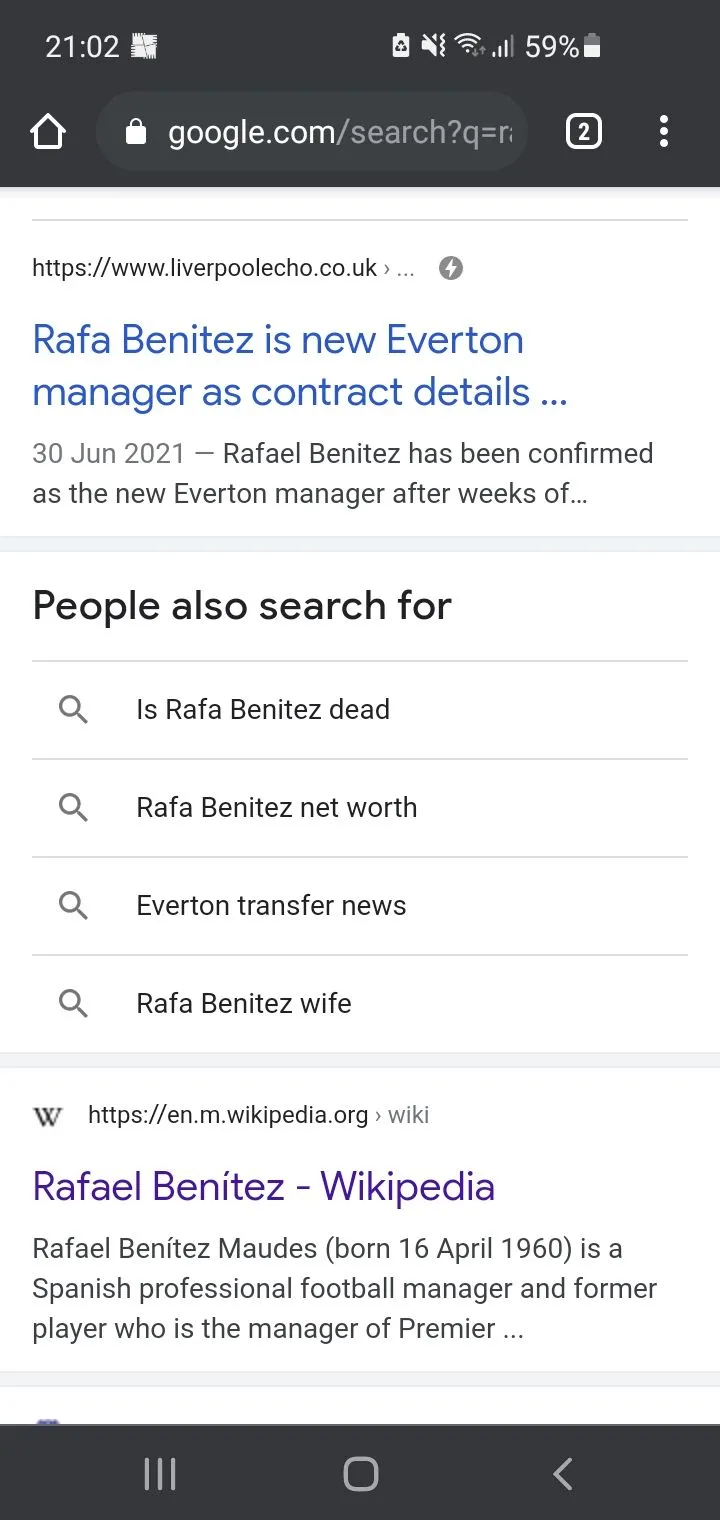Tap the Android back navigation button
Image resolution: width=720 pixels, height=1520 pixels.
point(562,1472)
